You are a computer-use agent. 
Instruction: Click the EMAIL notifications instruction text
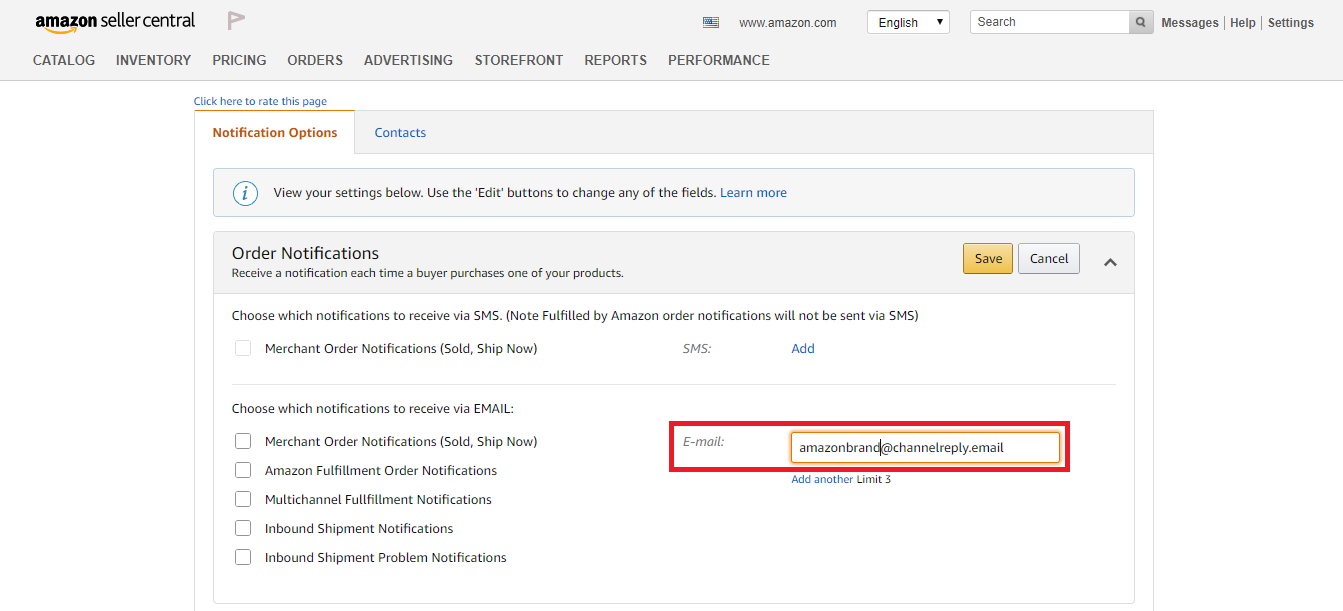372,408
